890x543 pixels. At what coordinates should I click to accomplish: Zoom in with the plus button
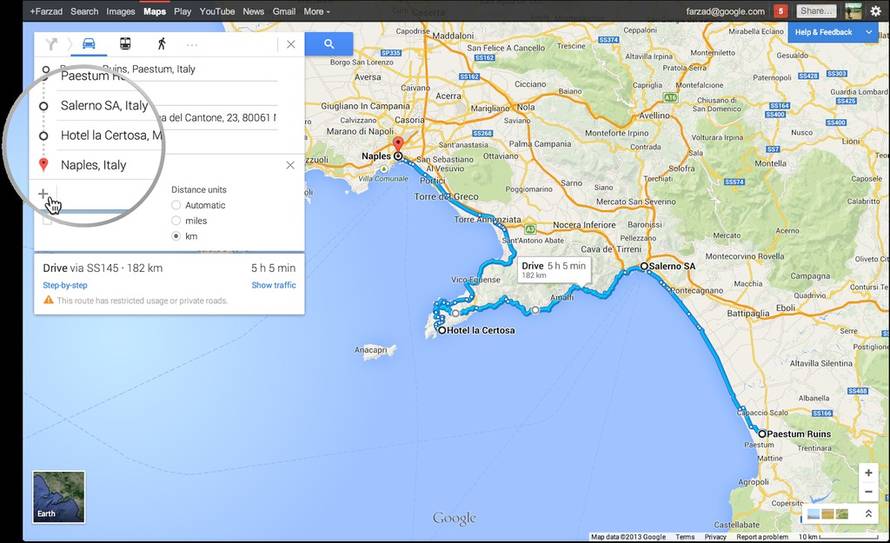click(868, 473)
